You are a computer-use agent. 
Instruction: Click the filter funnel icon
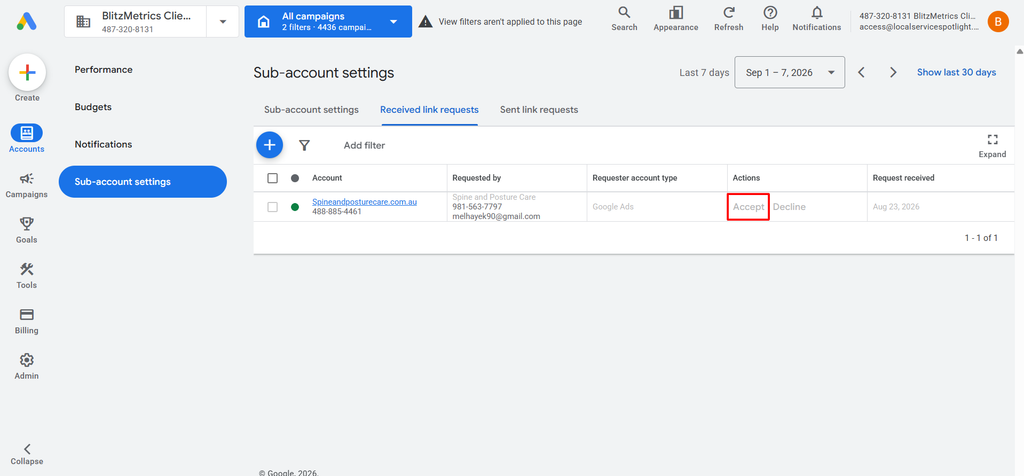(304, 145)
